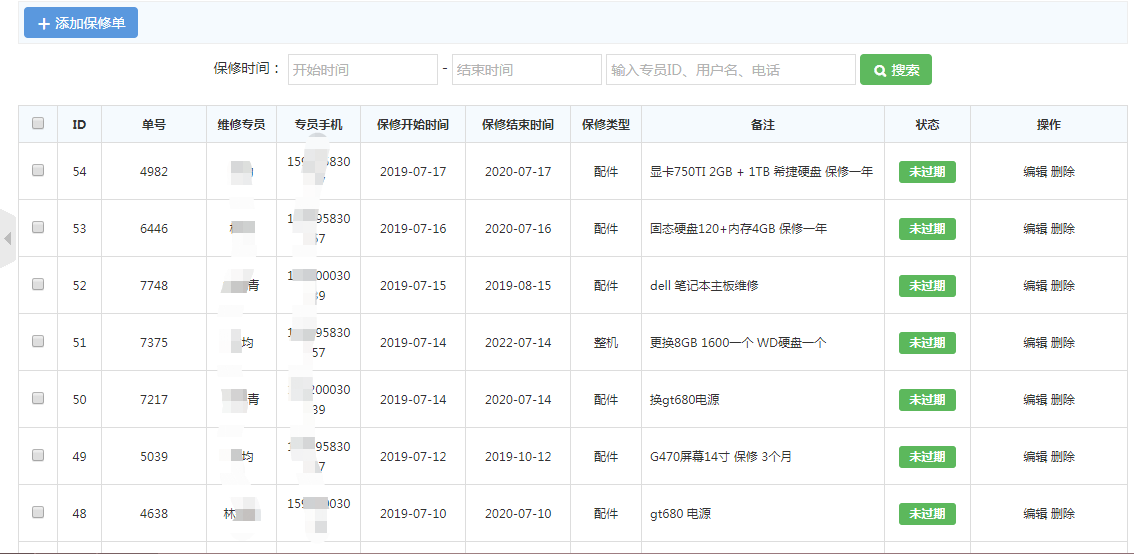This screenshot has width=1134, height=554.
Task: Select the note 更换8GB 1600一个 WD硬盘一个
Action: [738, 342]
